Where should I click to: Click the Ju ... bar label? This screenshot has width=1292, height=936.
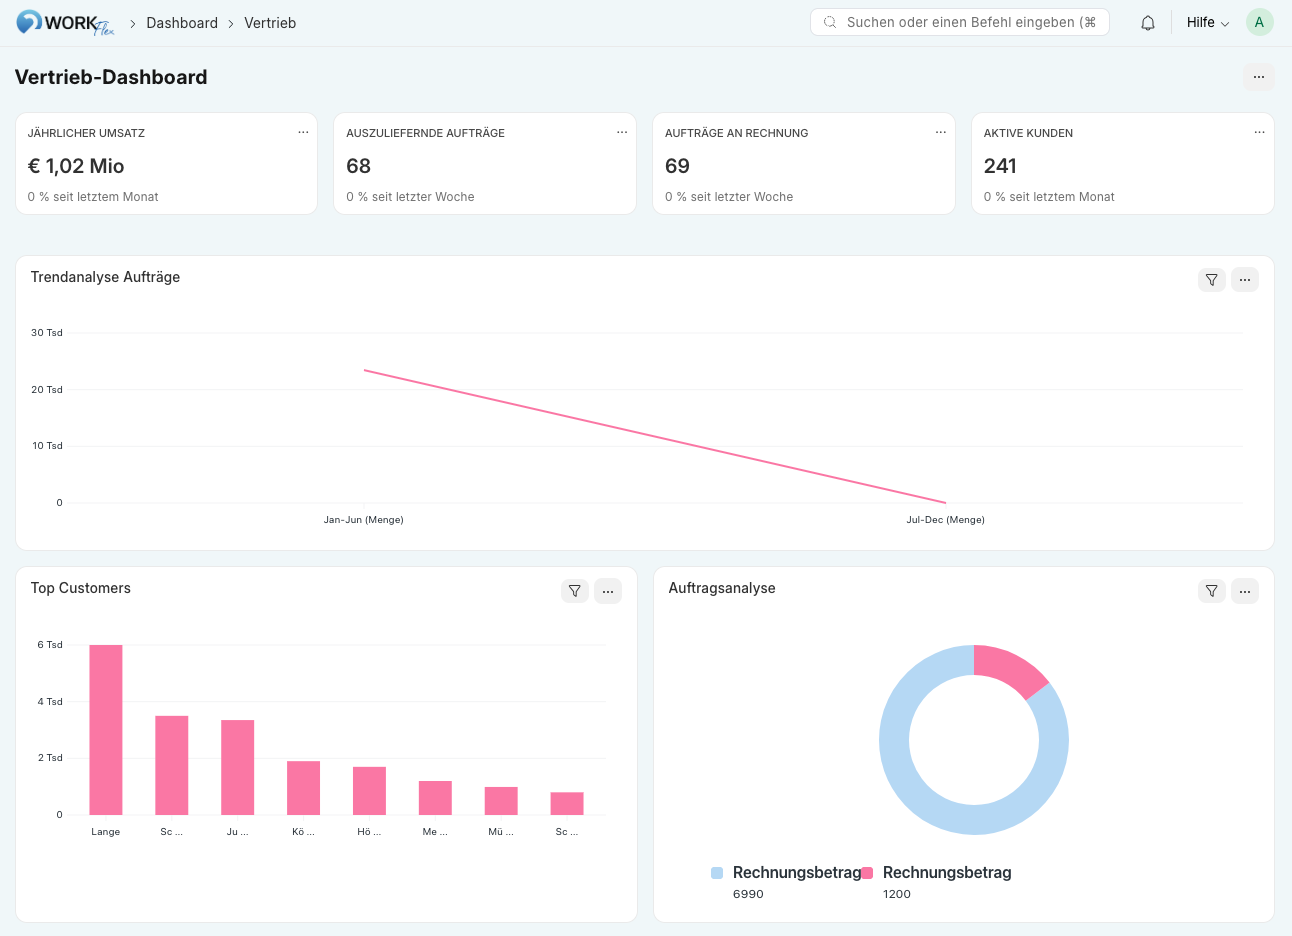(x=237, y=832)
